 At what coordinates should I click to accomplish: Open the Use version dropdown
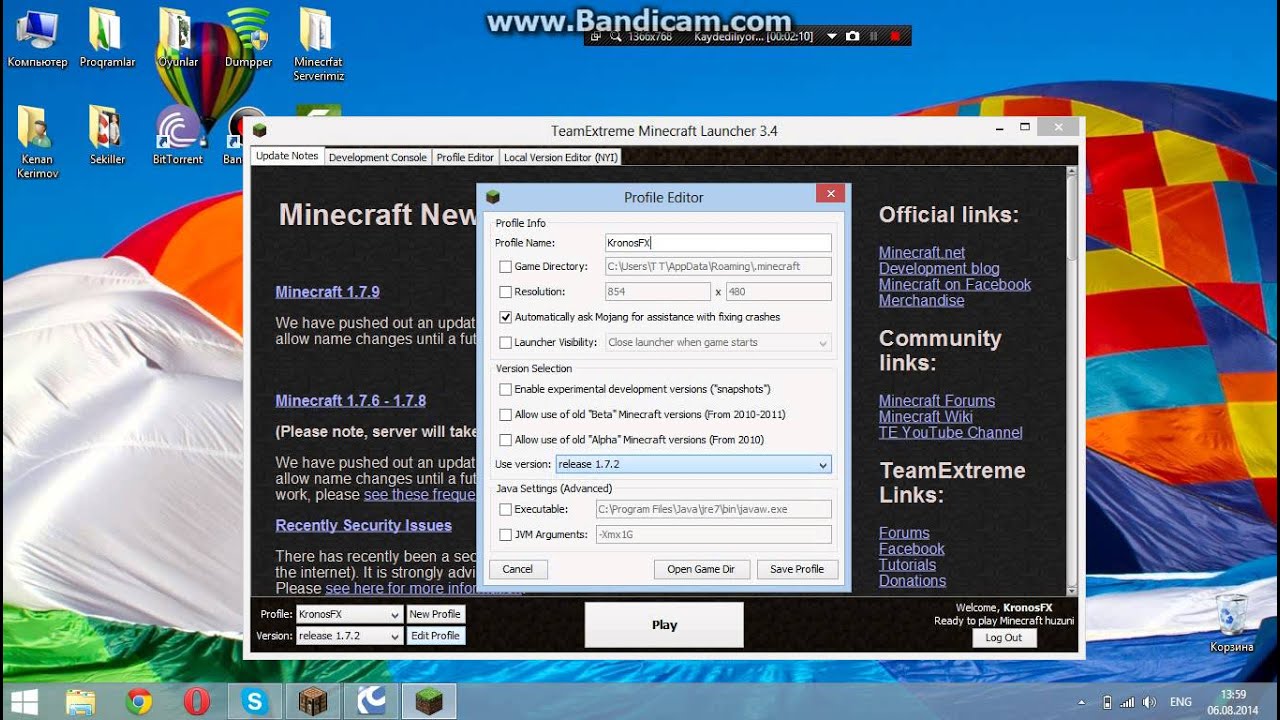click(x=693, y=464)
